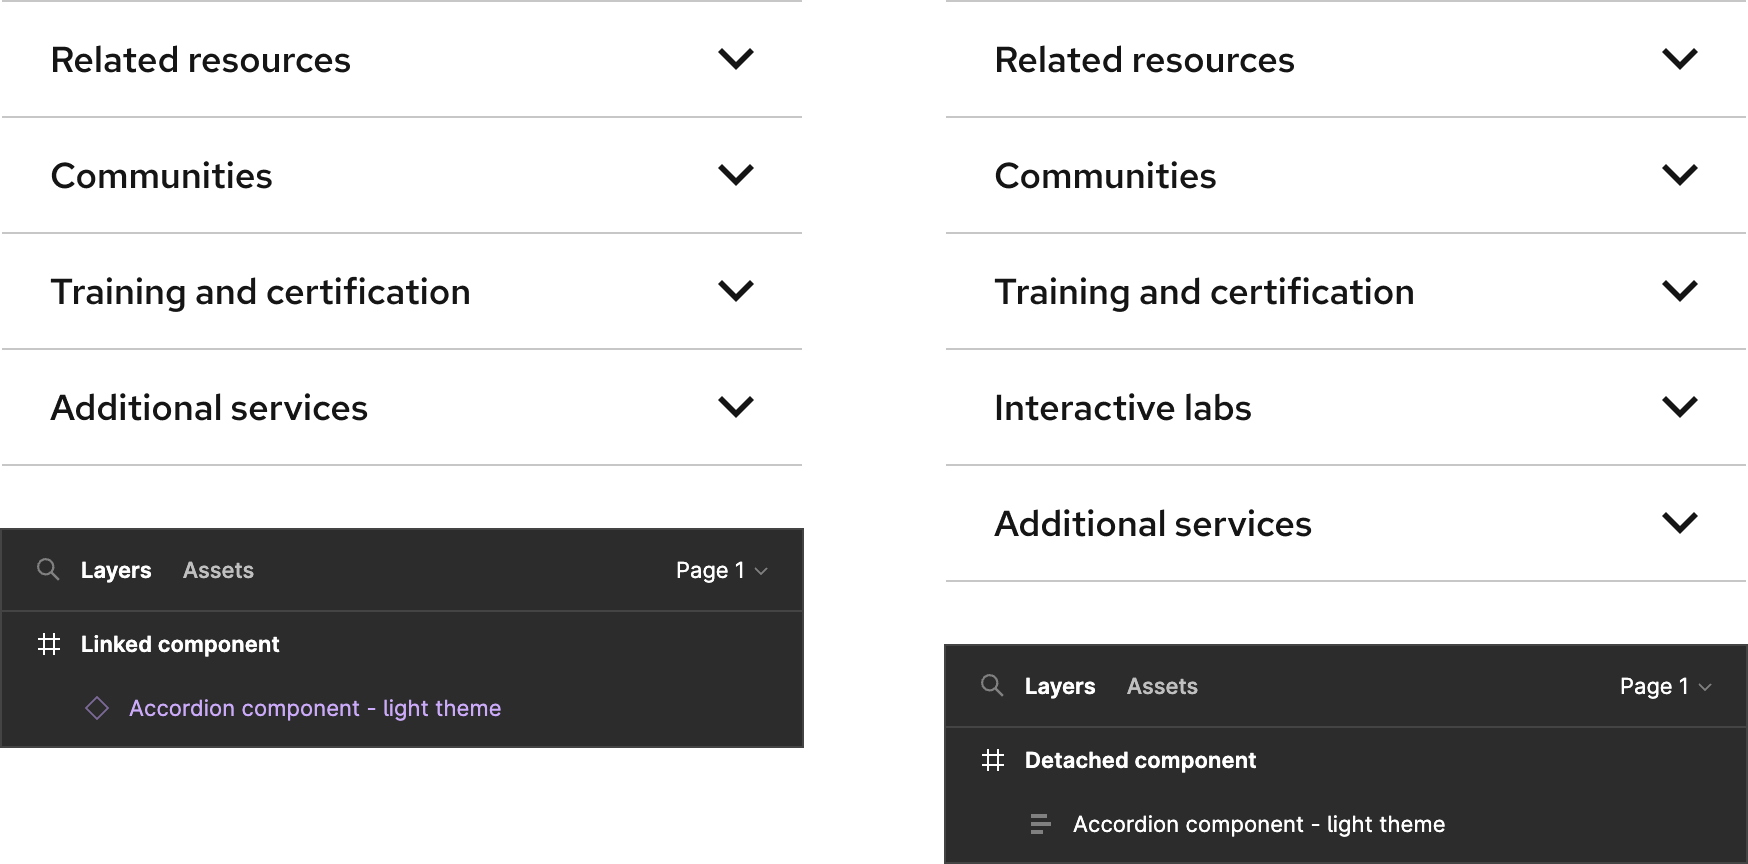Switch to Assets tab above Detached component
The image size is (1748, 864).
[1162, 686]
